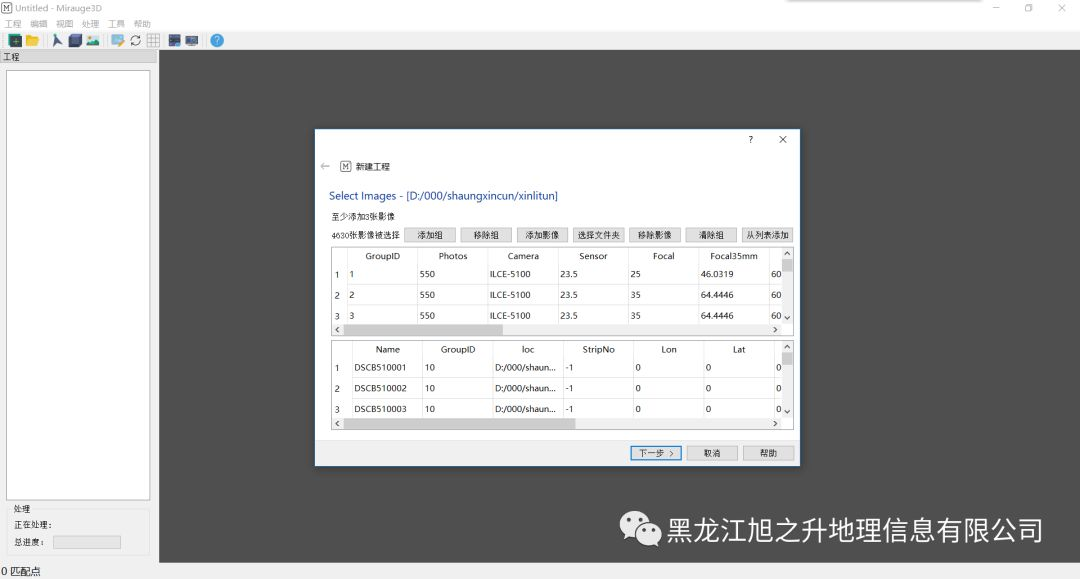Image resolution: width=1080 pixels, height=579 pixels.
Task: Click the first dark display panel icon
Action: pyautogui.click(x=174, y=40)
